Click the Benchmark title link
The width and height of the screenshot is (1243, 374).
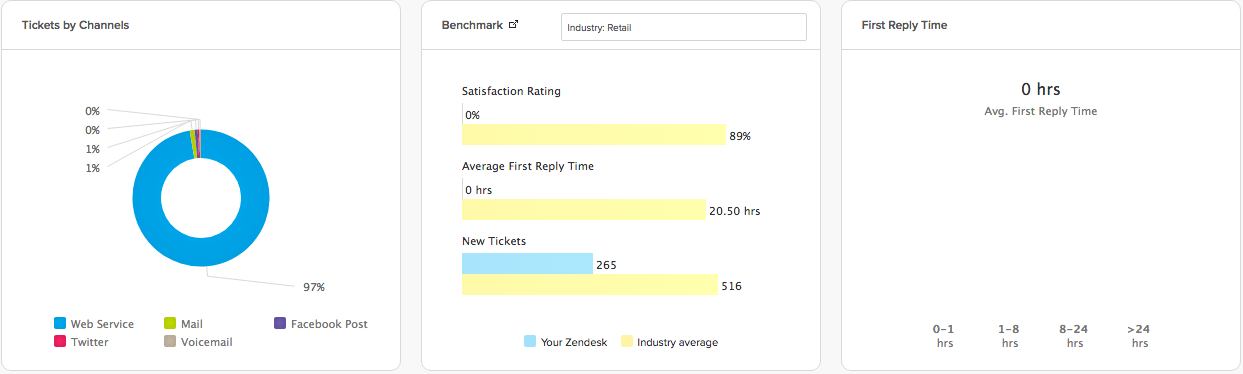473,25
